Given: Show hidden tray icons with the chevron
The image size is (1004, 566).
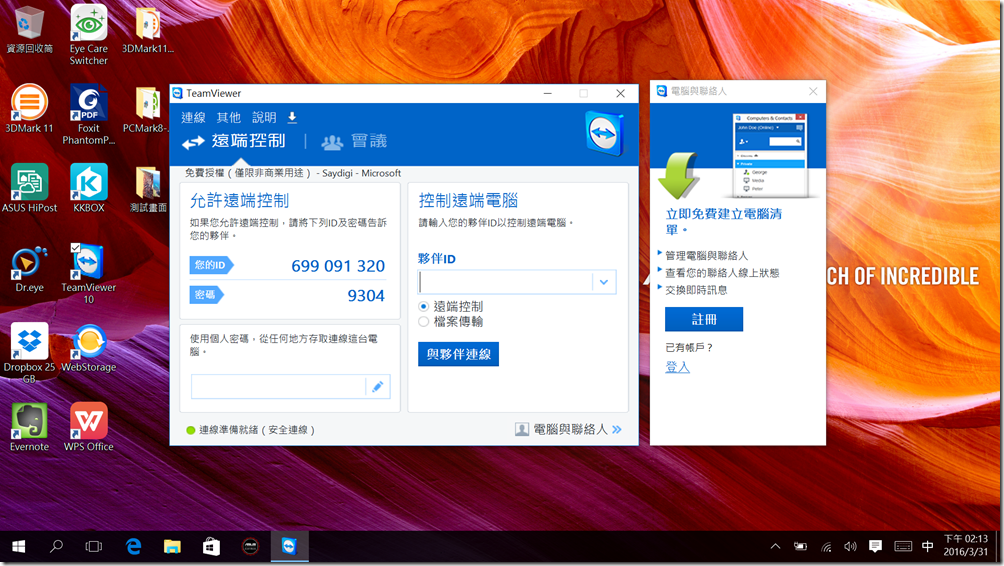Looking at the screenshot, I should (775, 546).
